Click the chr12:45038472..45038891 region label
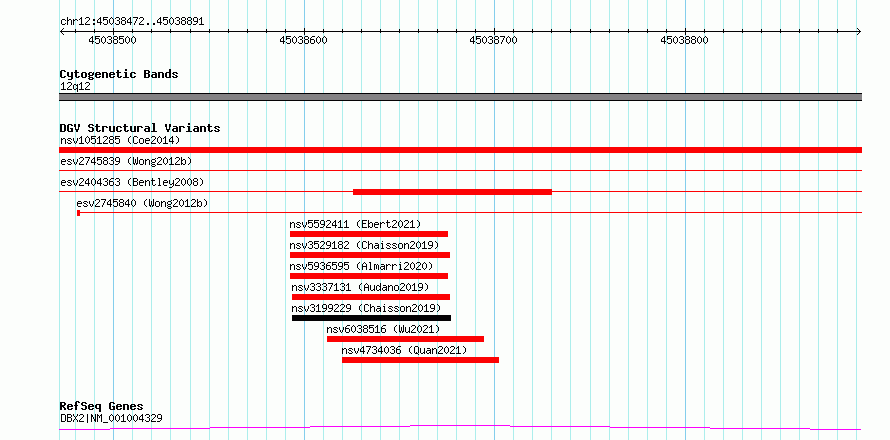The height and width of the screenshot is (440, 890). pyautogui.click(x=132, y=22)
